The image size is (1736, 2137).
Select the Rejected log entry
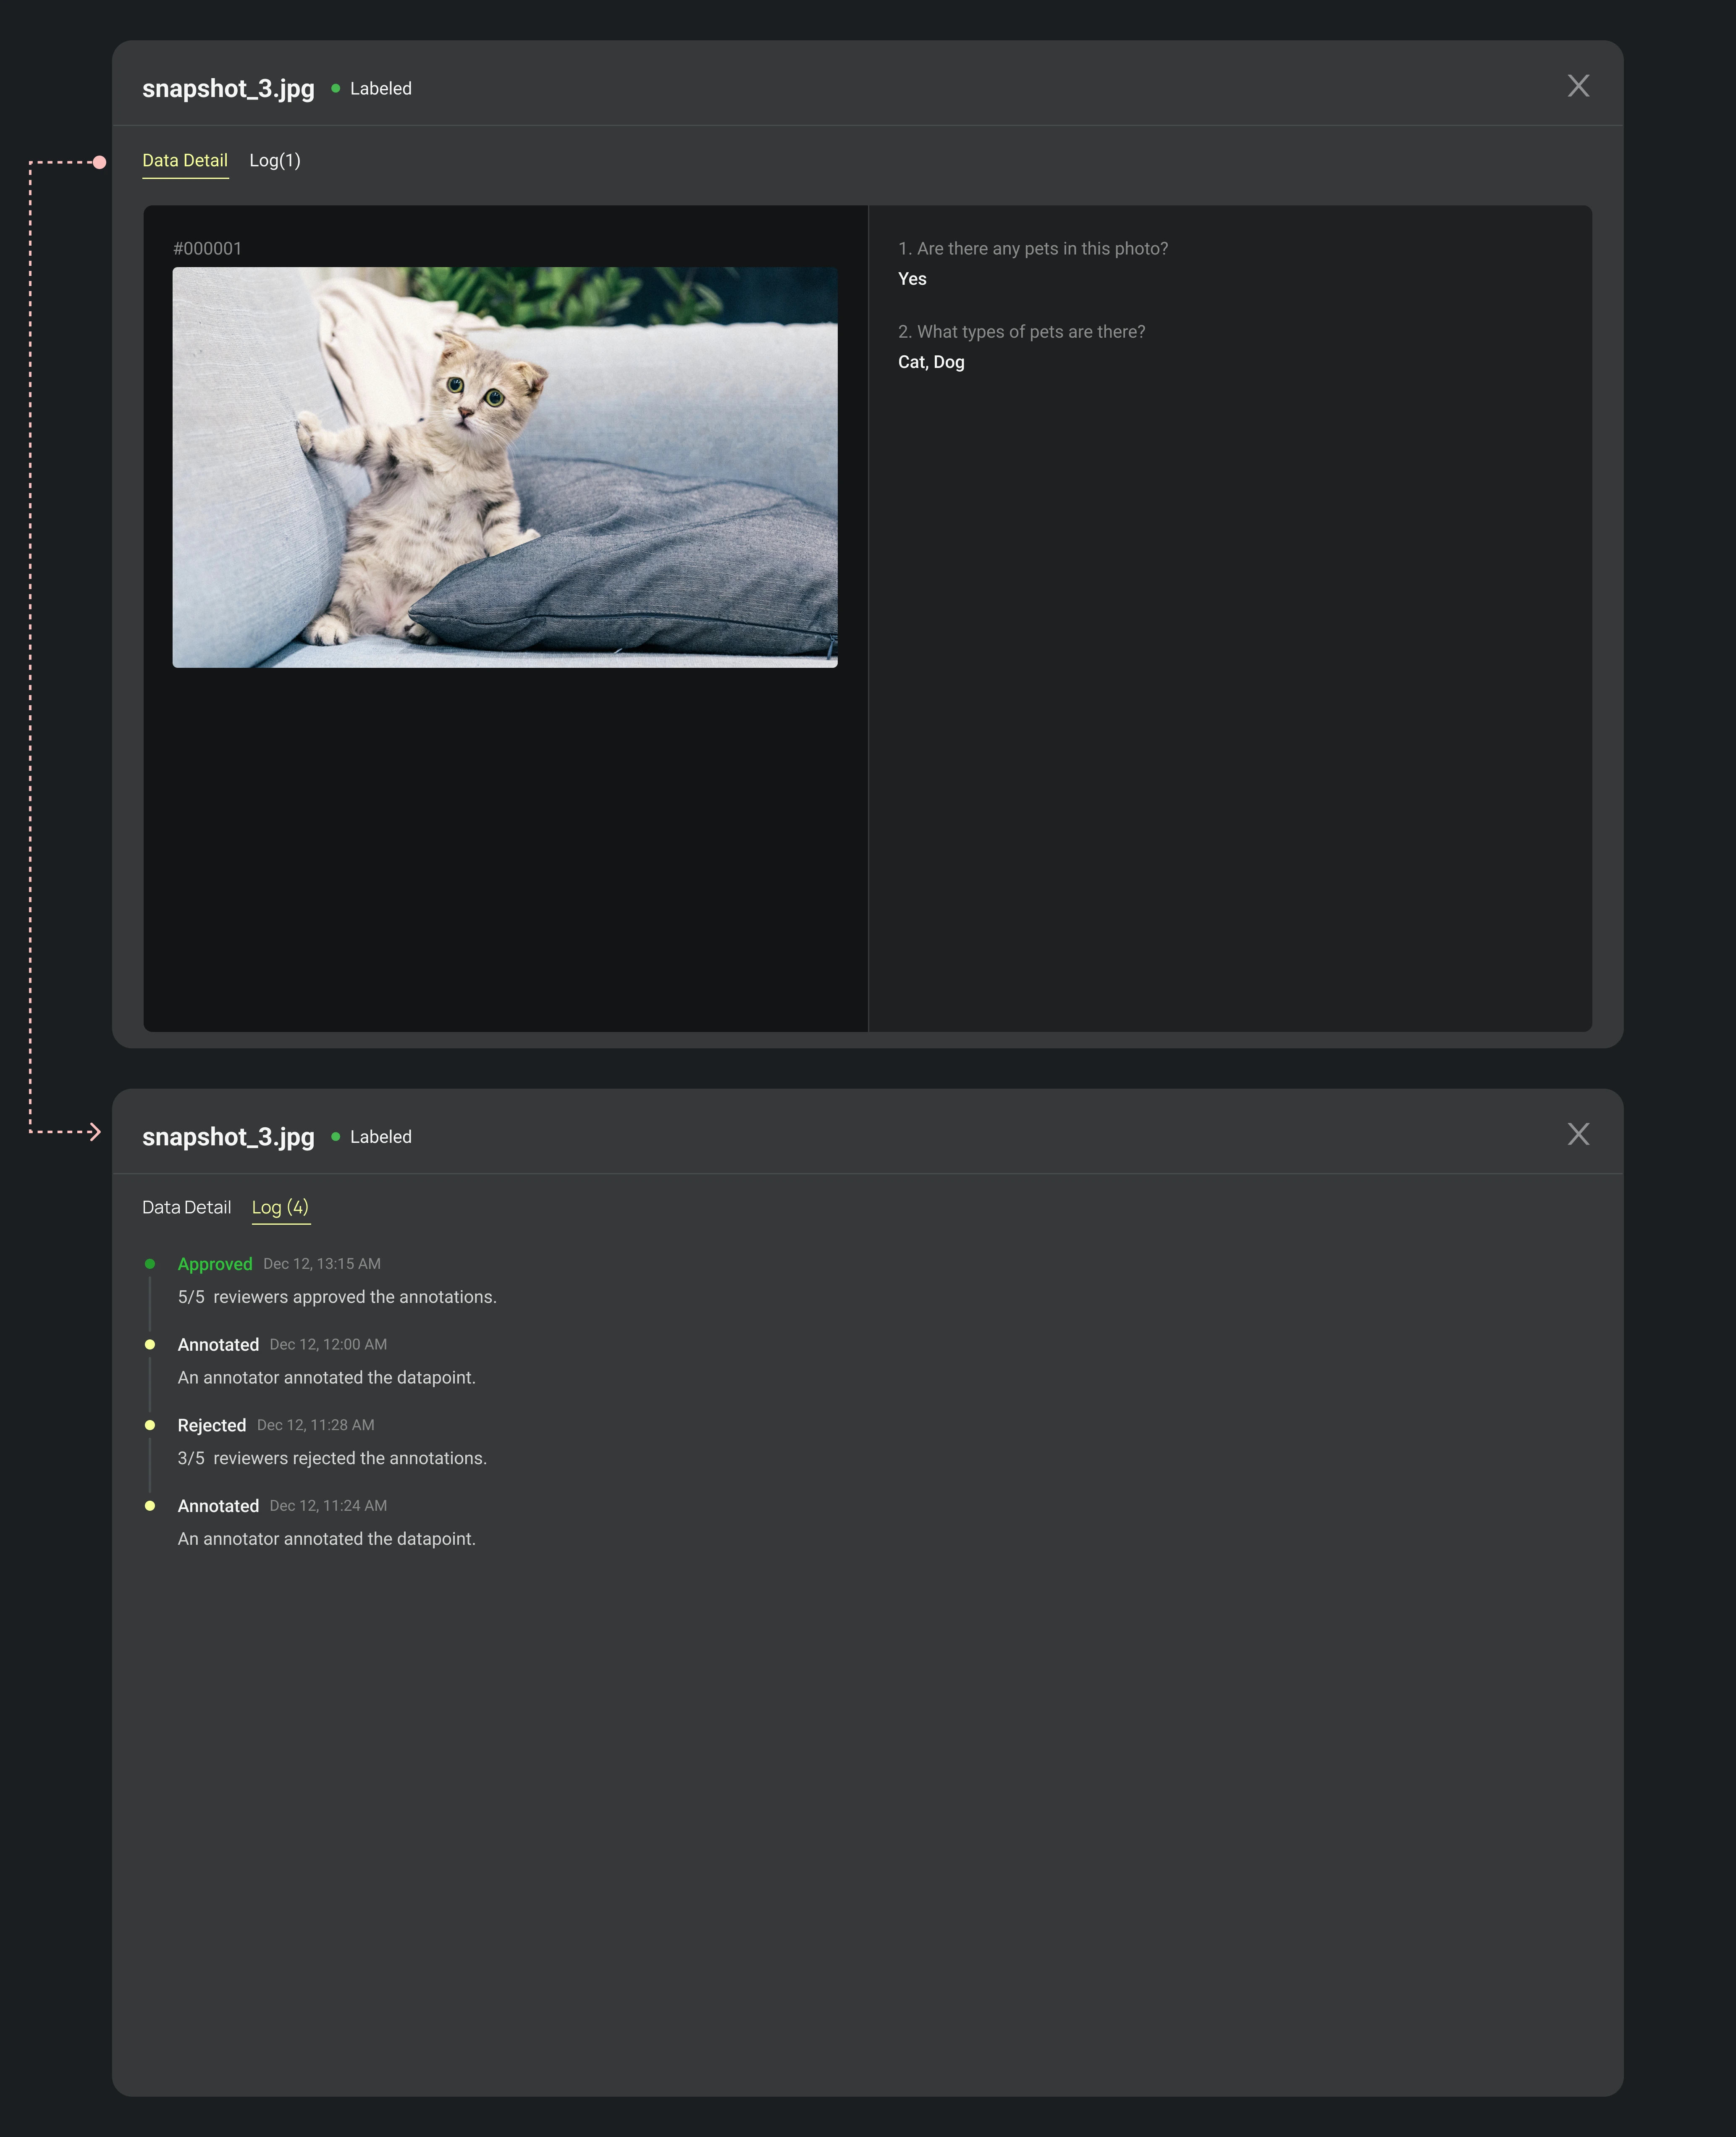[212, 1425]
